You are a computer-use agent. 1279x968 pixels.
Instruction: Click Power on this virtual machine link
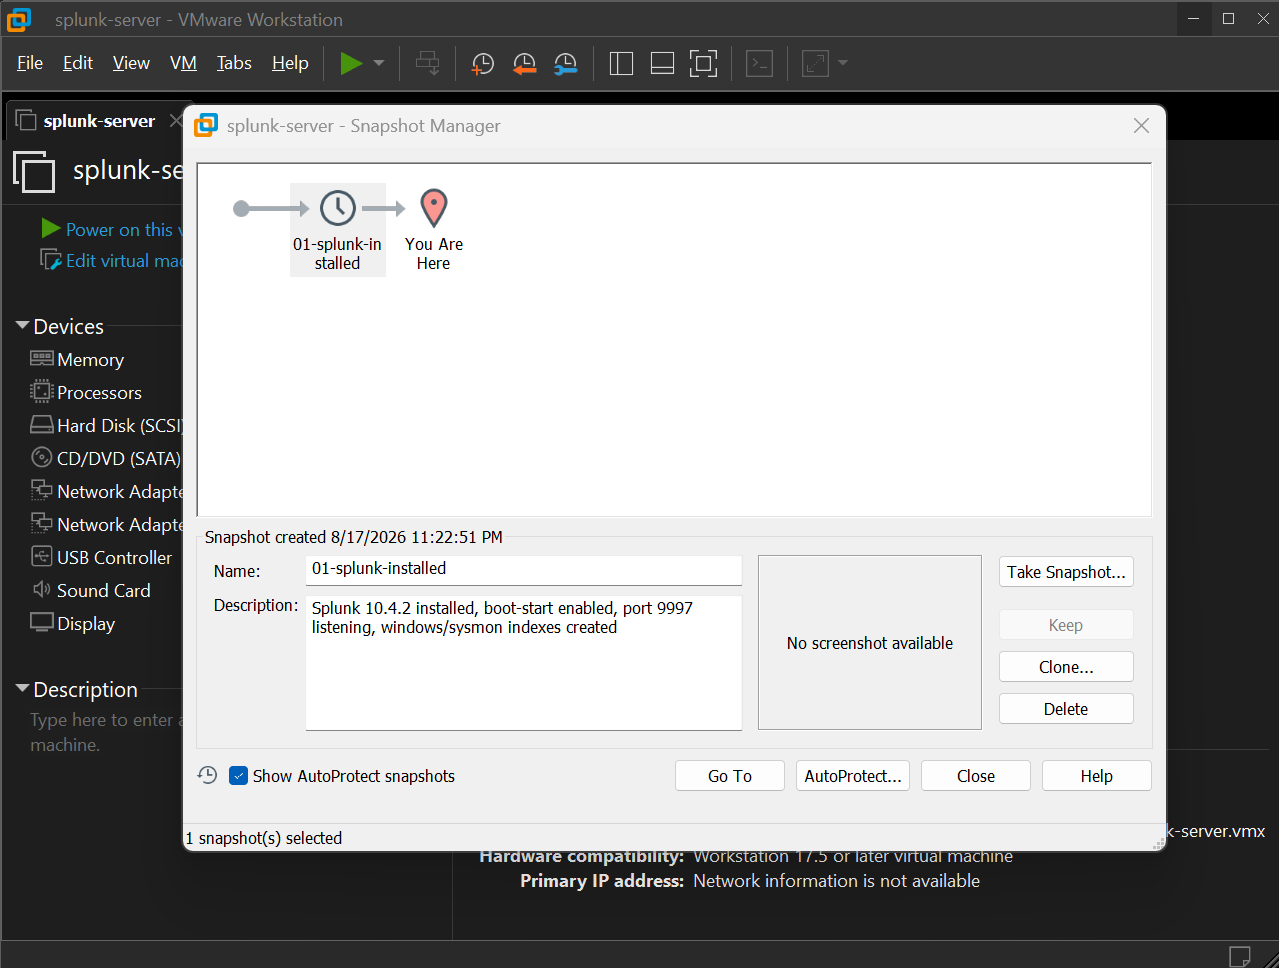click(112, 229)
